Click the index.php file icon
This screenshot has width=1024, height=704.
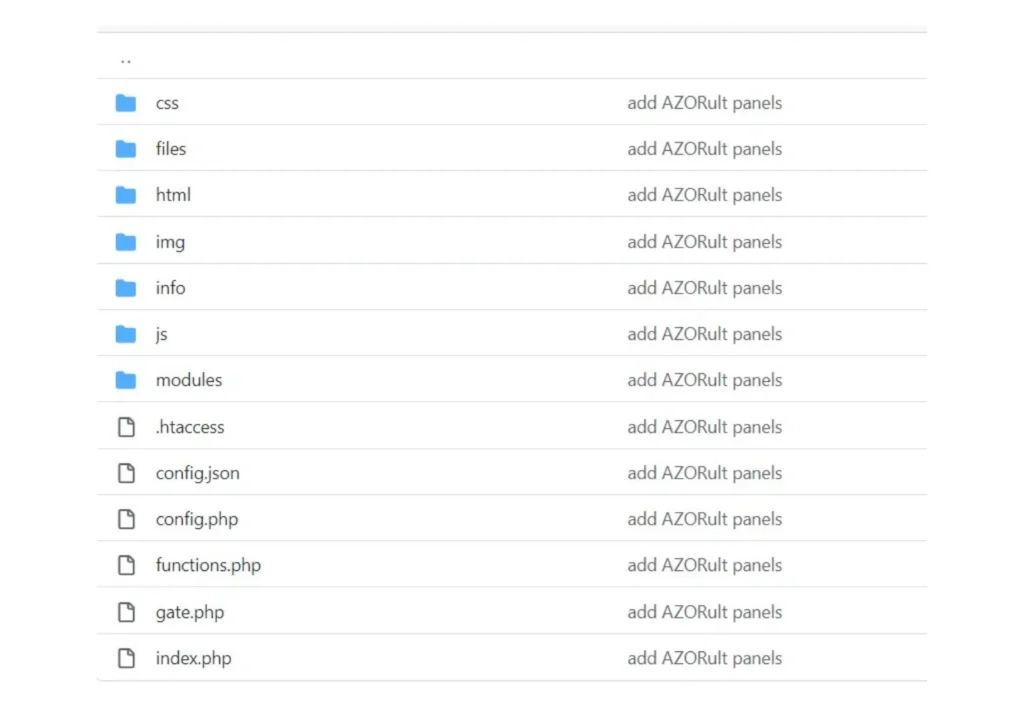(127, 658)
